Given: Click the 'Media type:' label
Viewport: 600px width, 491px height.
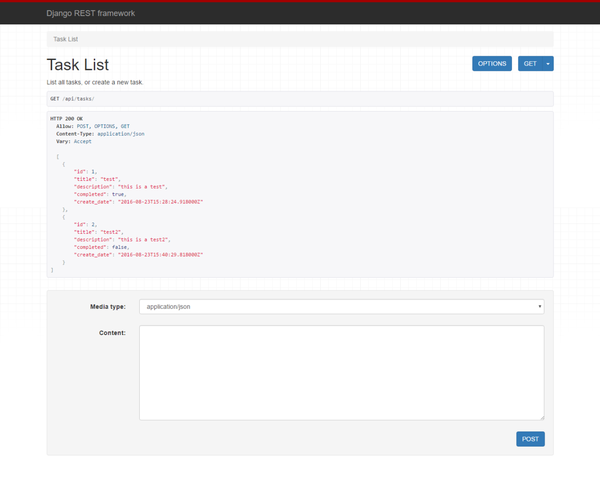Looking at the screenshot, I should [108, 307].
